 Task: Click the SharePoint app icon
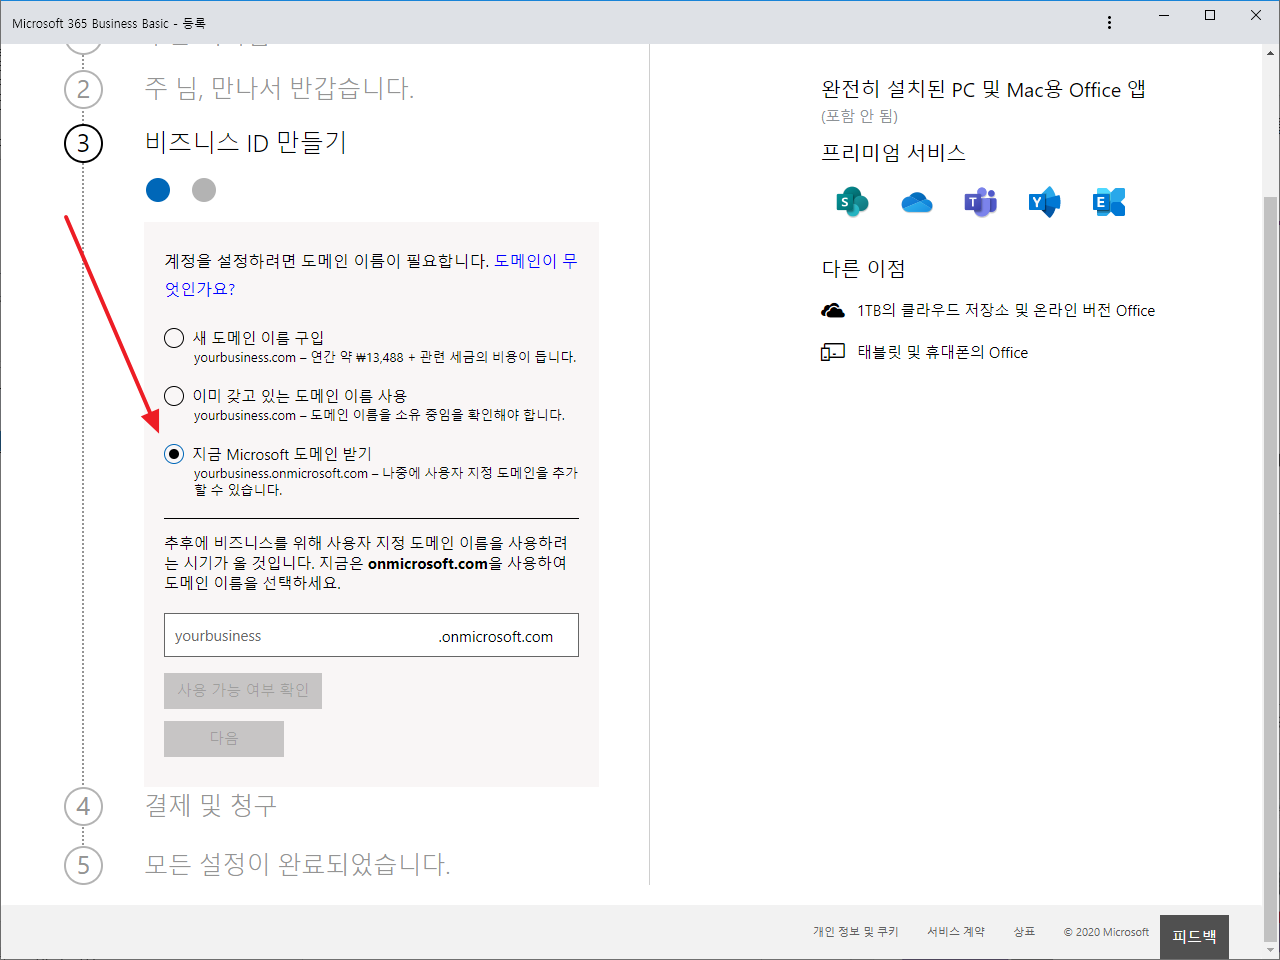[x=852, y=202]
